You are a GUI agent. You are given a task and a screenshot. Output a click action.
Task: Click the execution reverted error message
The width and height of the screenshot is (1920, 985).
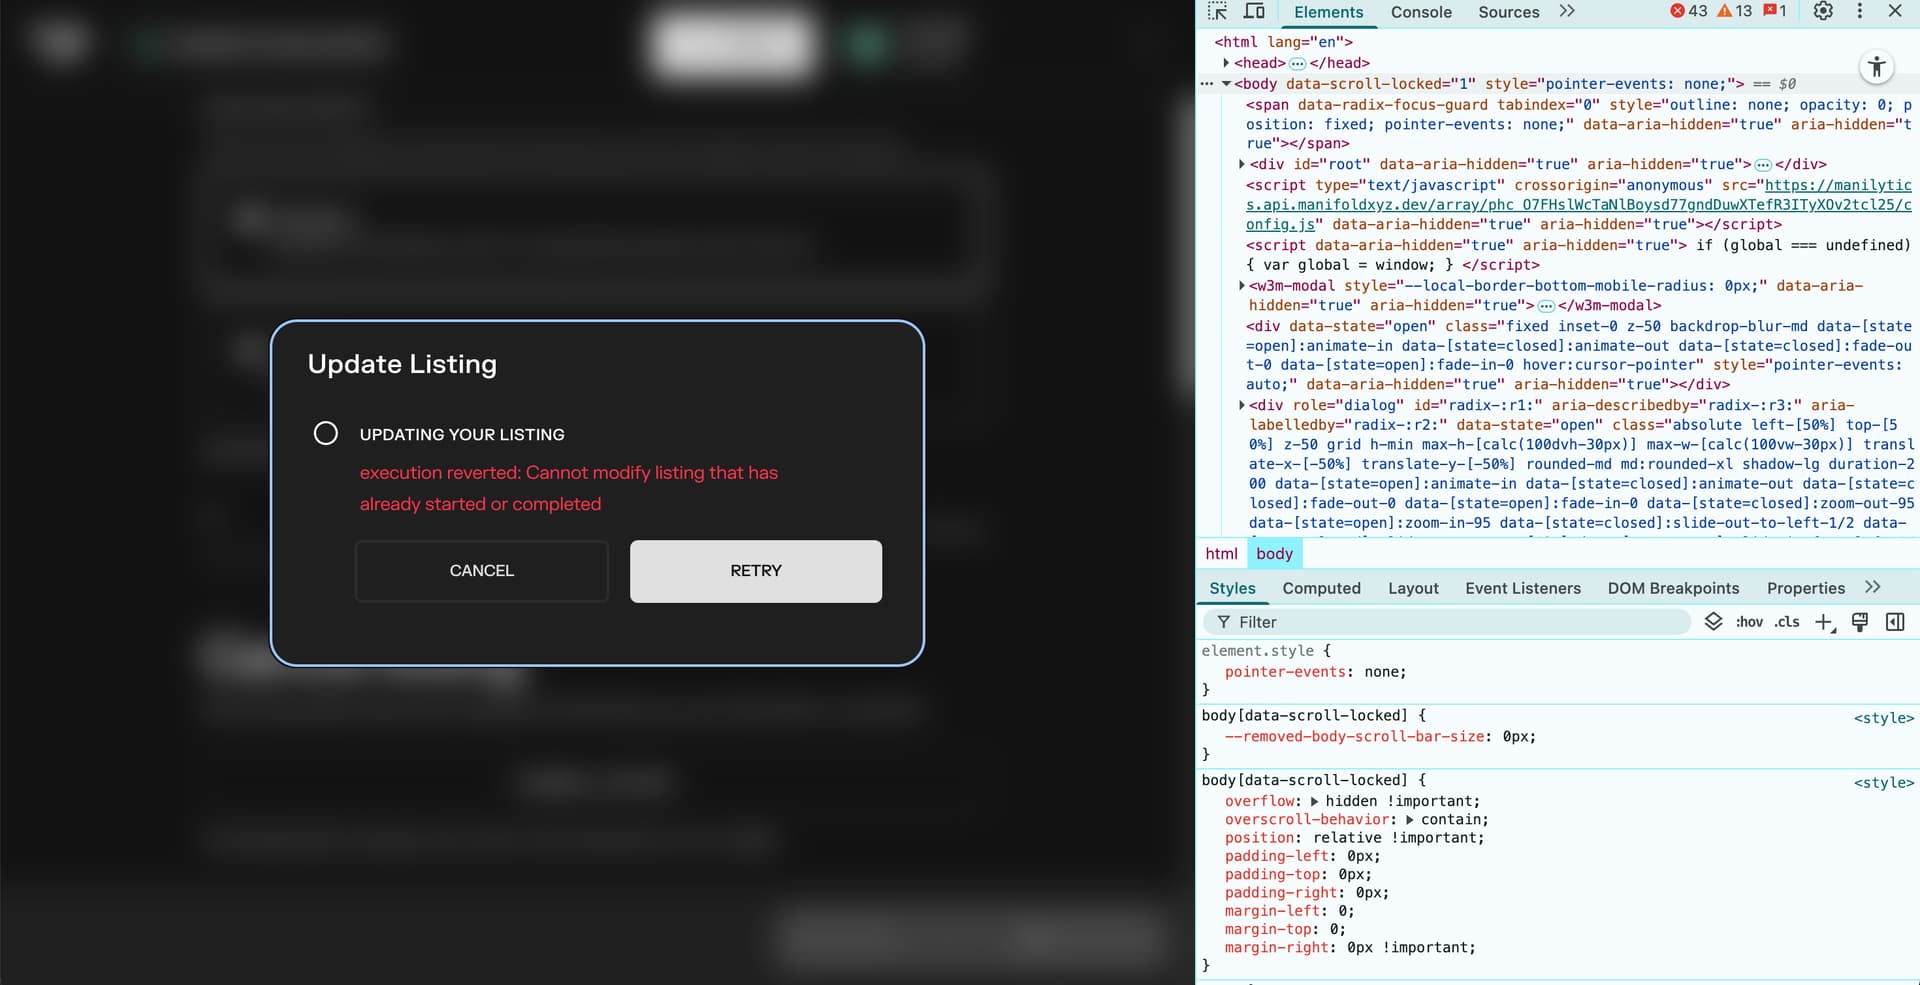[x=569, y=488]
